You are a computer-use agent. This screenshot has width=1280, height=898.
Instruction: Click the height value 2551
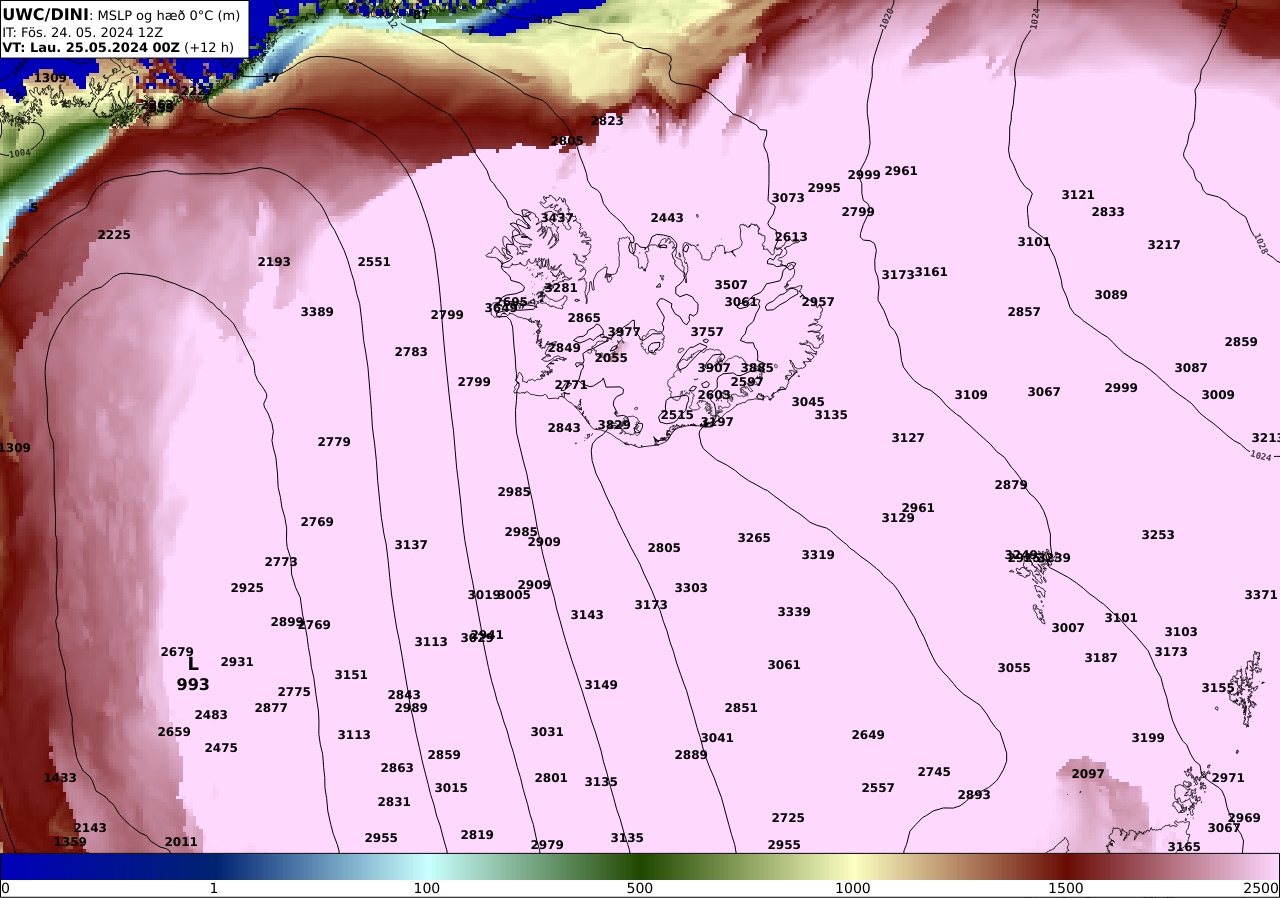374,262
